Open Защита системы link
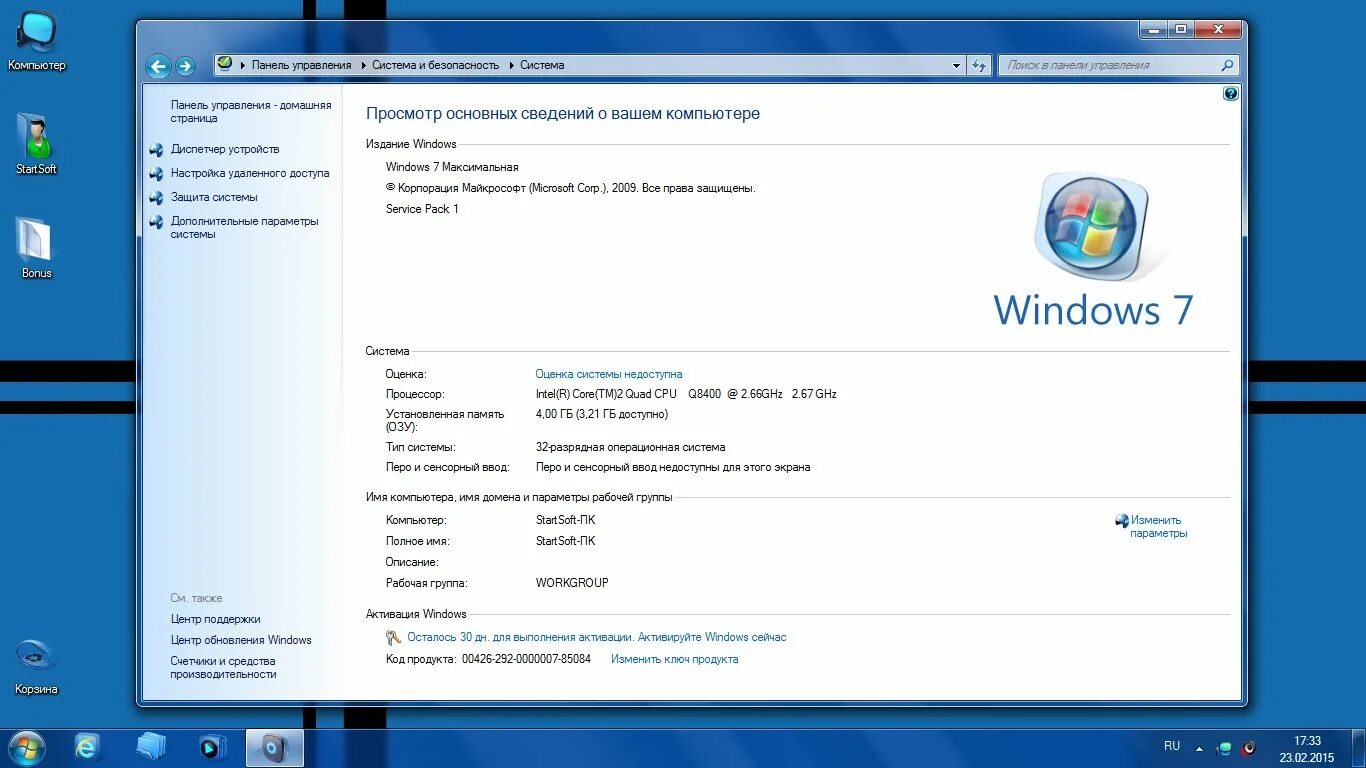This screenshot has width=1366, height=768. [214, 197]
